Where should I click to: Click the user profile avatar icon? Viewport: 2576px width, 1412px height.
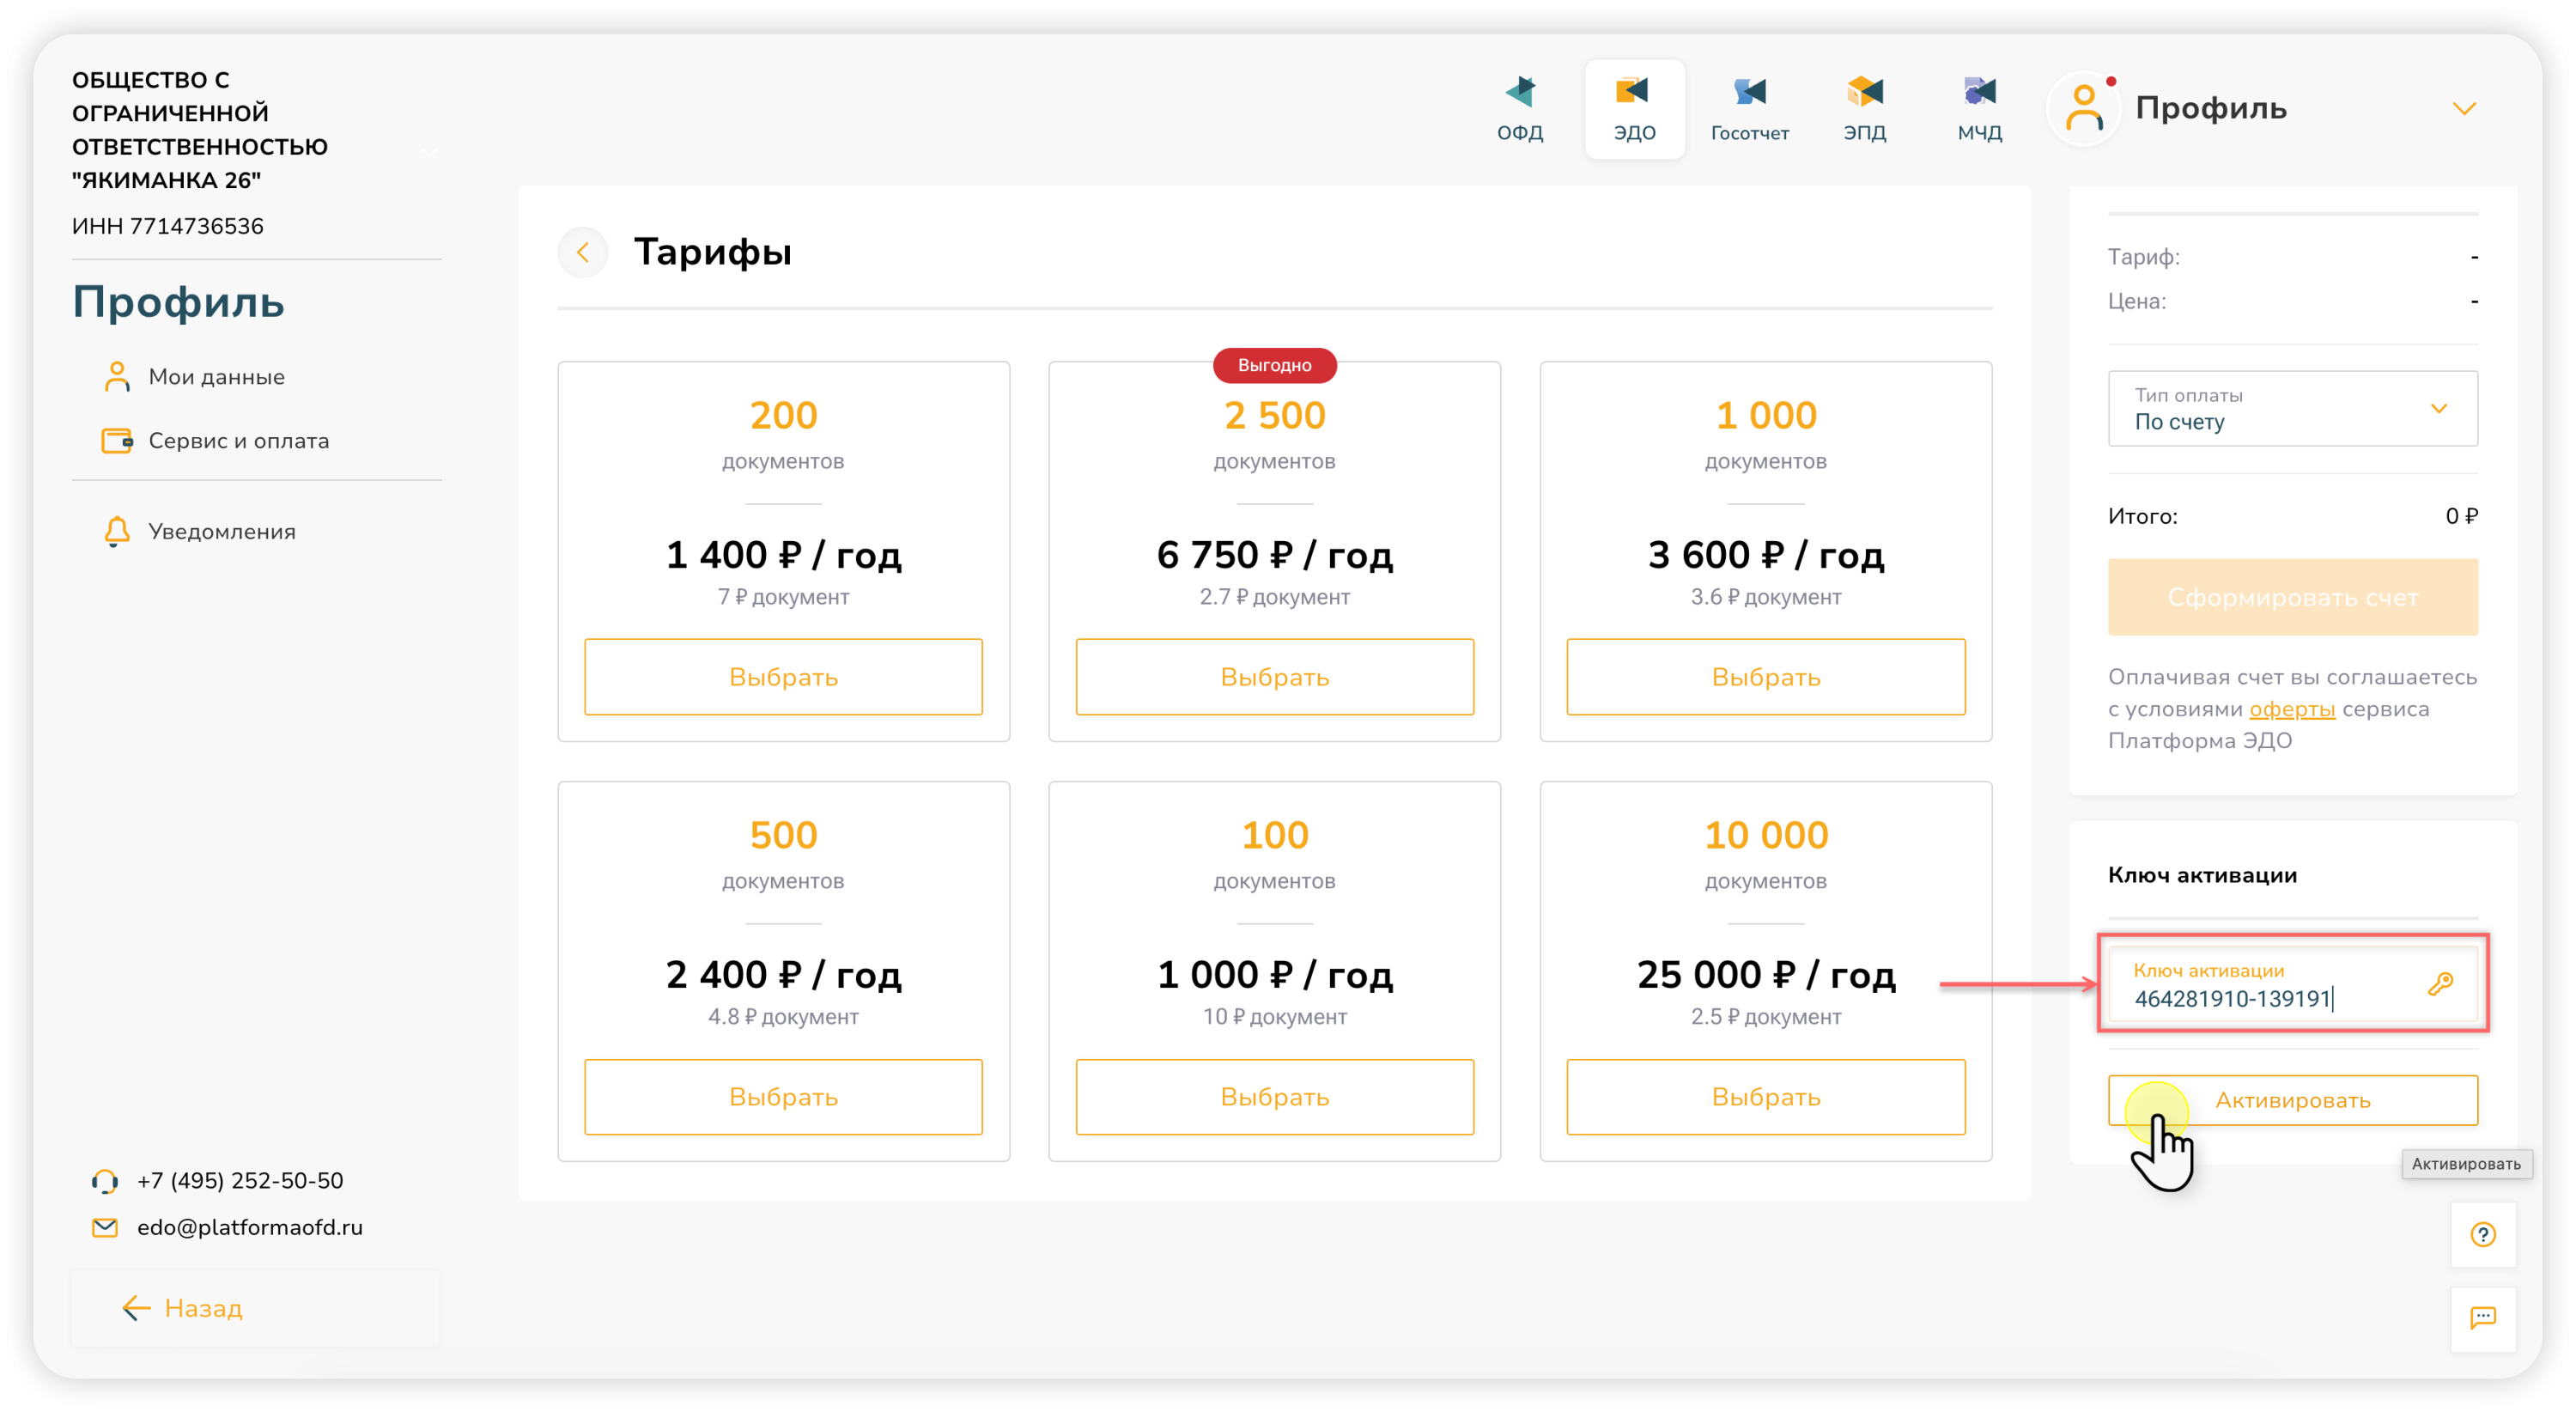coord(2084,108)
